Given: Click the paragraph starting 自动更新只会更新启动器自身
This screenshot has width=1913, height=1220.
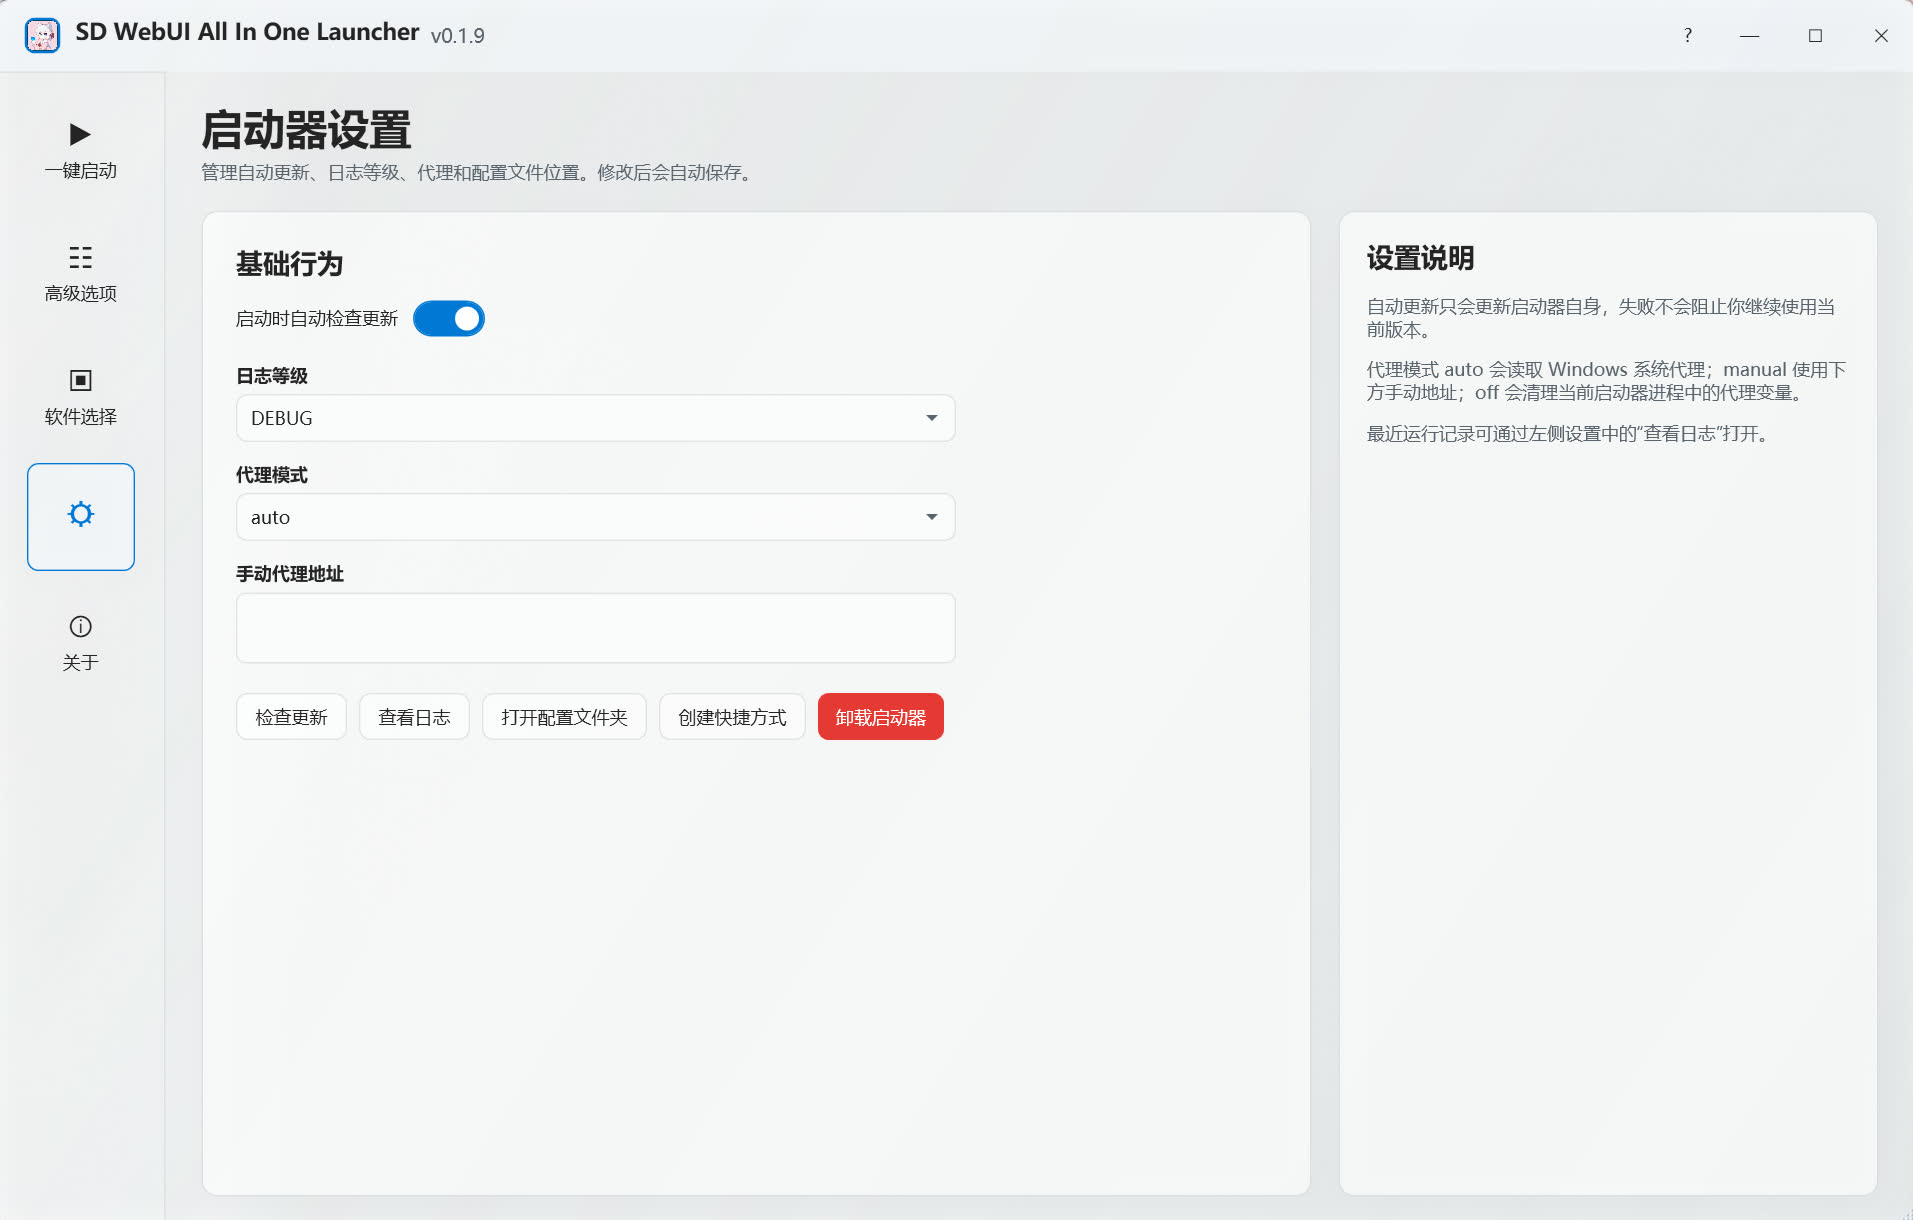Looking at the screenshot, I should tap(1601, 318).
